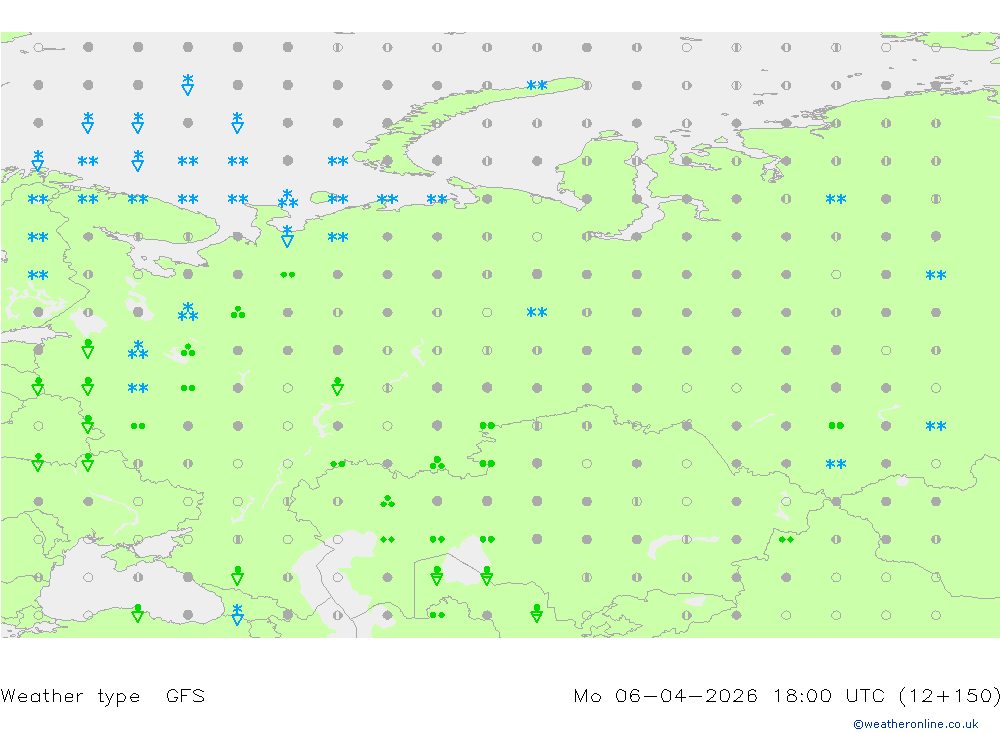Open the ©weatheronline.co.uk copyright link

tap(916, 724)
